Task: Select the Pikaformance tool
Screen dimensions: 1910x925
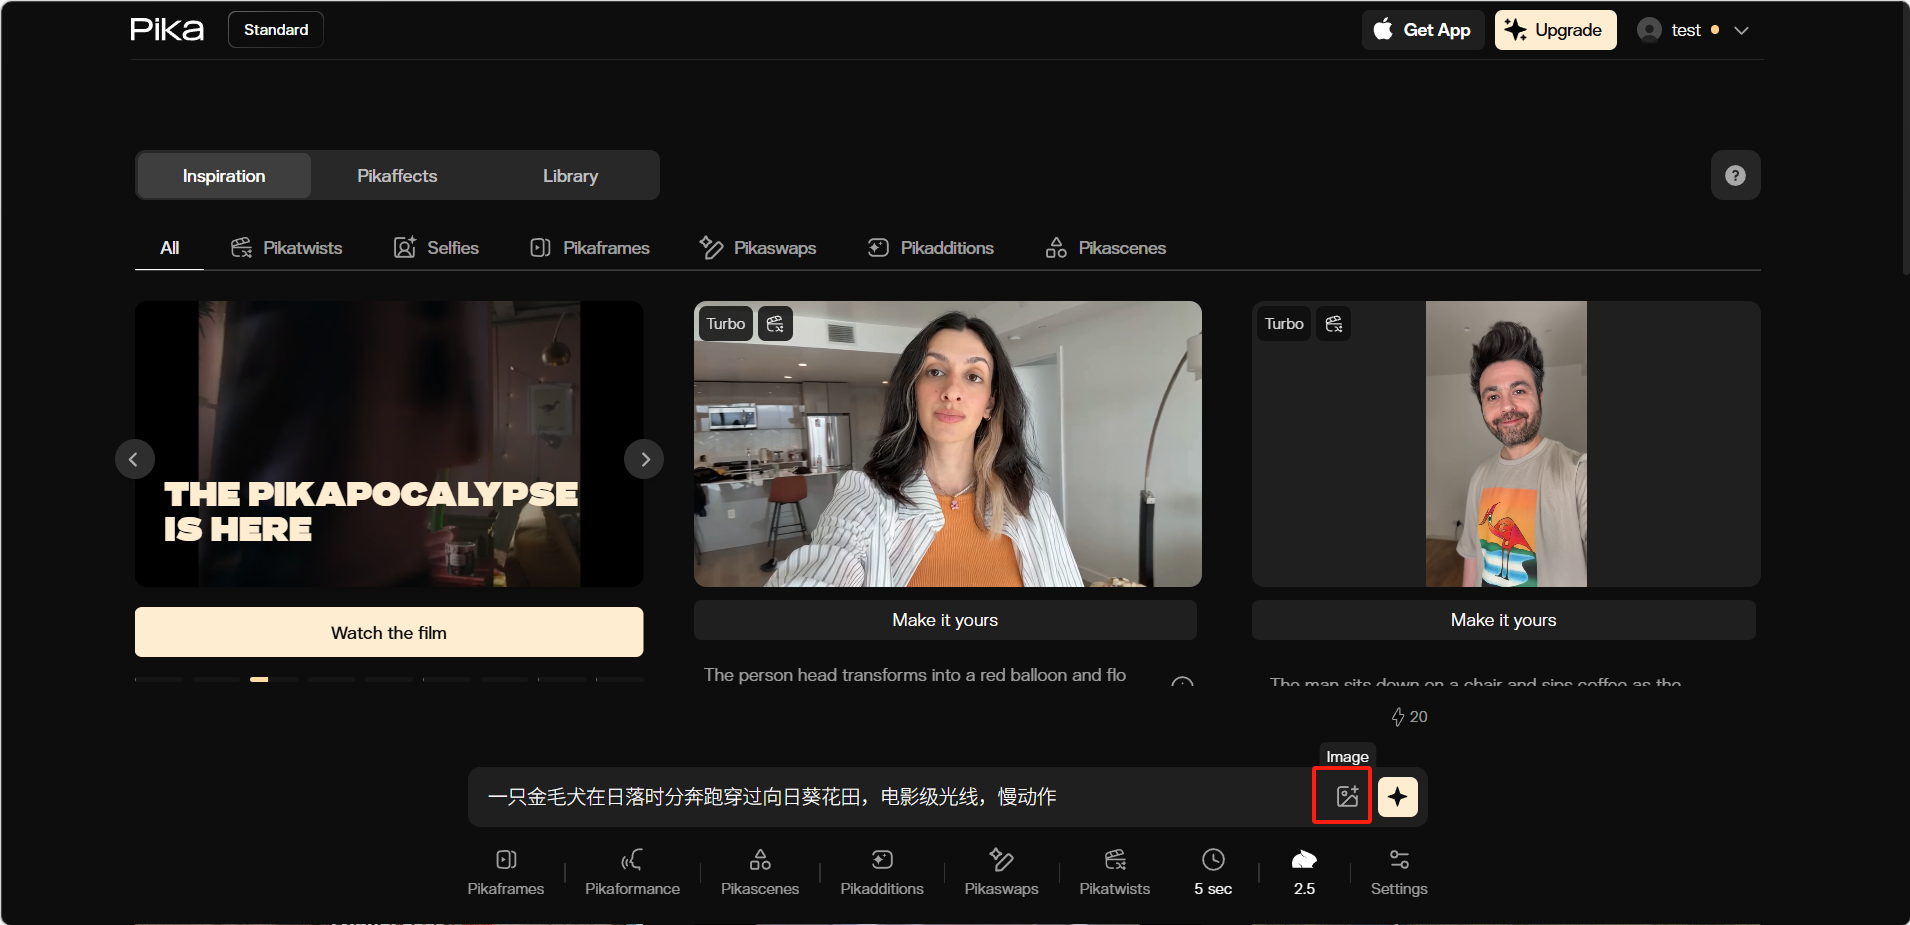Action: click(x=632, y=872)
